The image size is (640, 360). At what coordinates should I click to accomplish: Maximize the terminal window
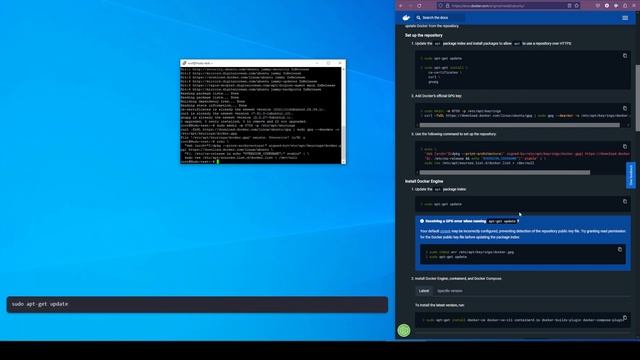(x=329, y=63)
